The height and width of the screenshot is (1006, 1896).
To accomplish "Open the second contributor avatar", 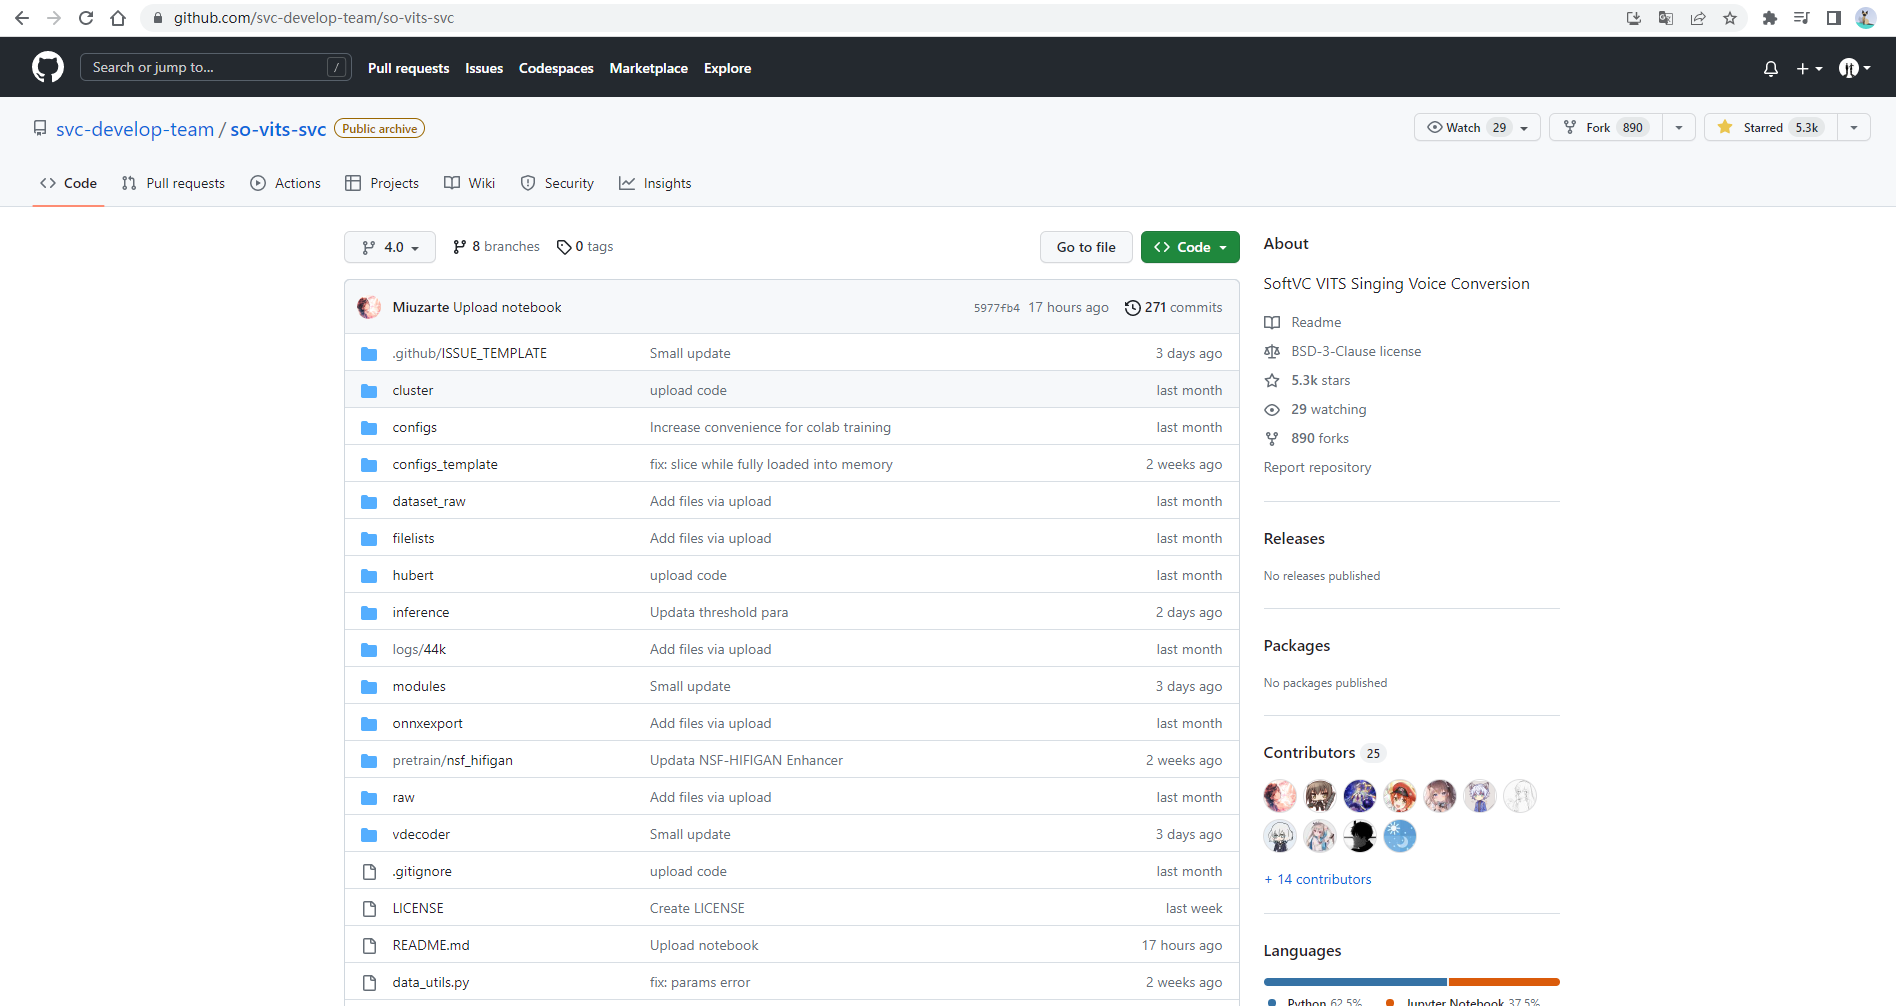I will (x=1320, y=796).
